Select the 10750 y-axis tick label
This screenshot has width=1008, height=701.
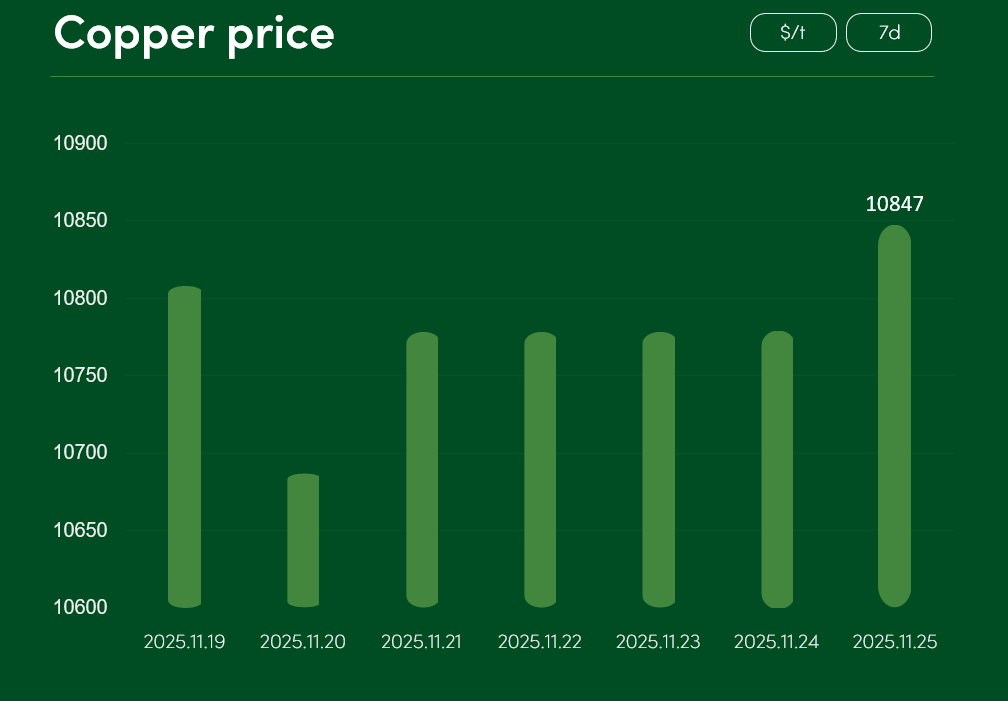click(80, 376)
